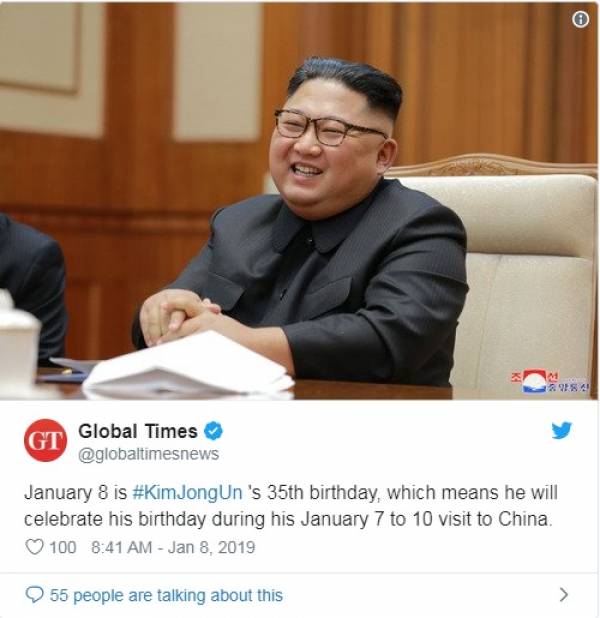Open the 8:41 AM - Jan 8, 2019 timestamp
600x618 pixels.
pos(173,547)
